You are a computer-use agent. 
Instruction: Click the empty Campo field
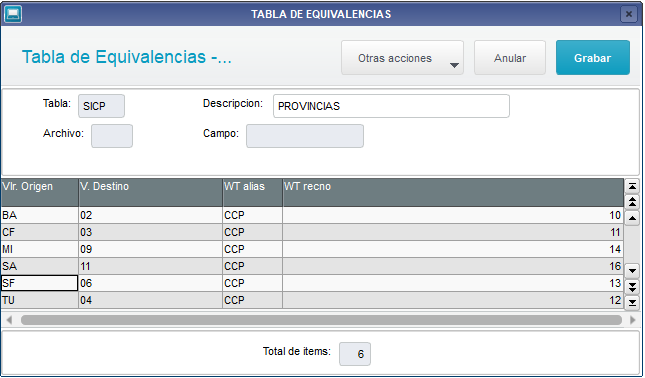coord(305,136)
